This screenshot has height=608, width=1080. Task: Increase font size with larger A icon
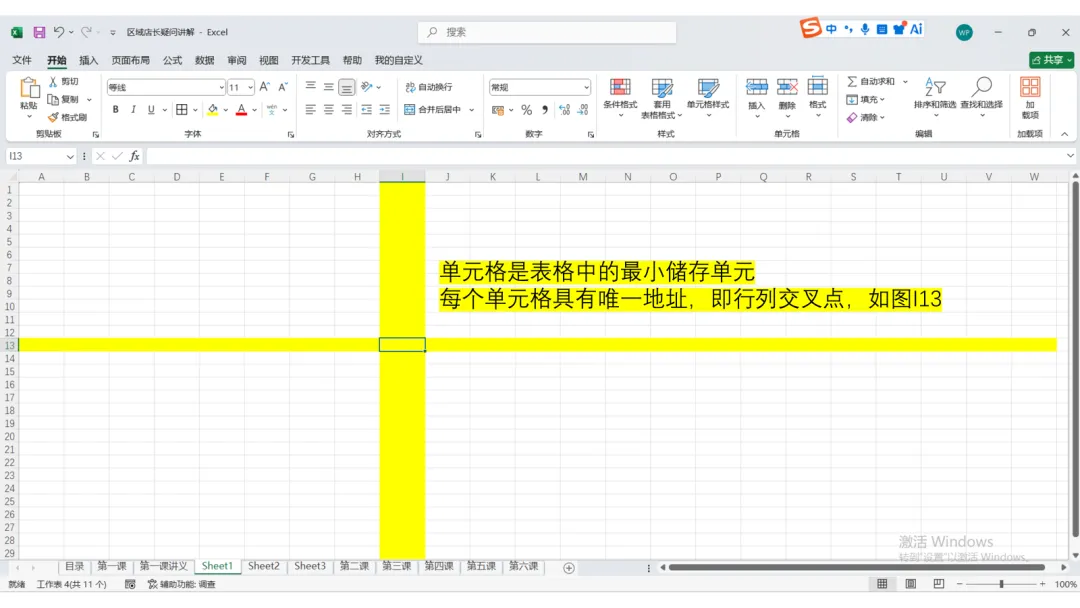[264, 87]
